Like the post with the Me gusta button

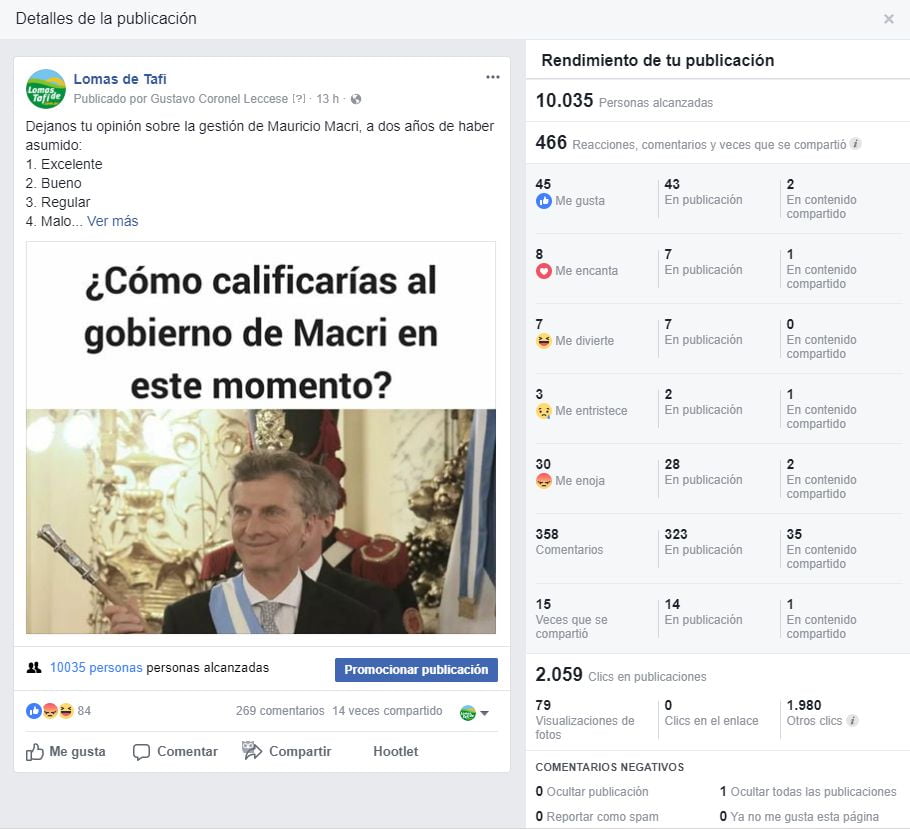coord(66,751)
